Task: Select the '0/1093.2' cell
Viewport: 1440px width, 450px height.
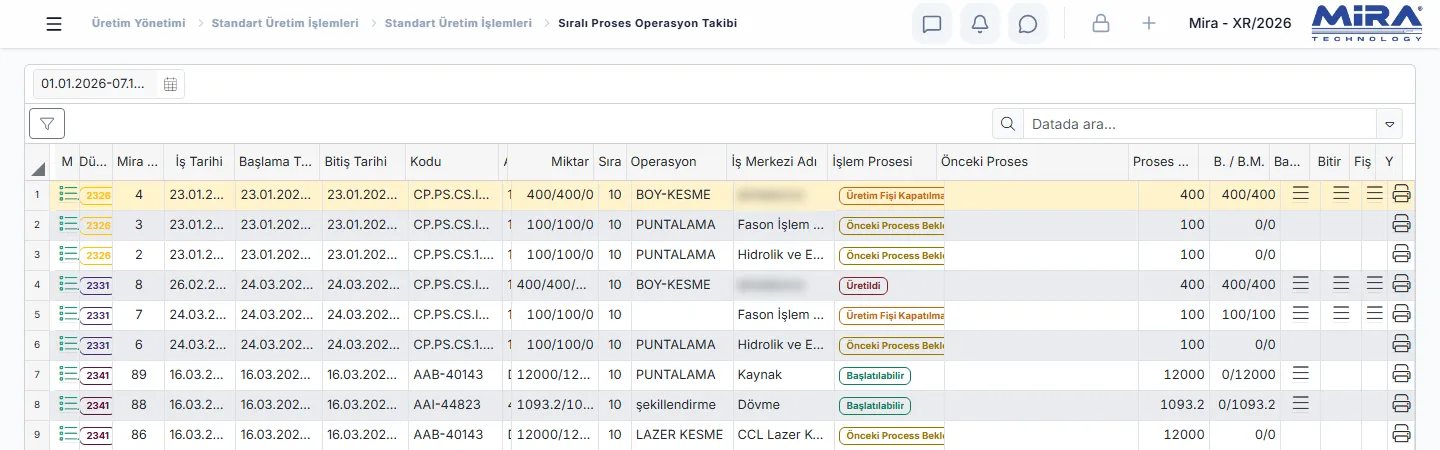Action: (x=1246, y=405)
